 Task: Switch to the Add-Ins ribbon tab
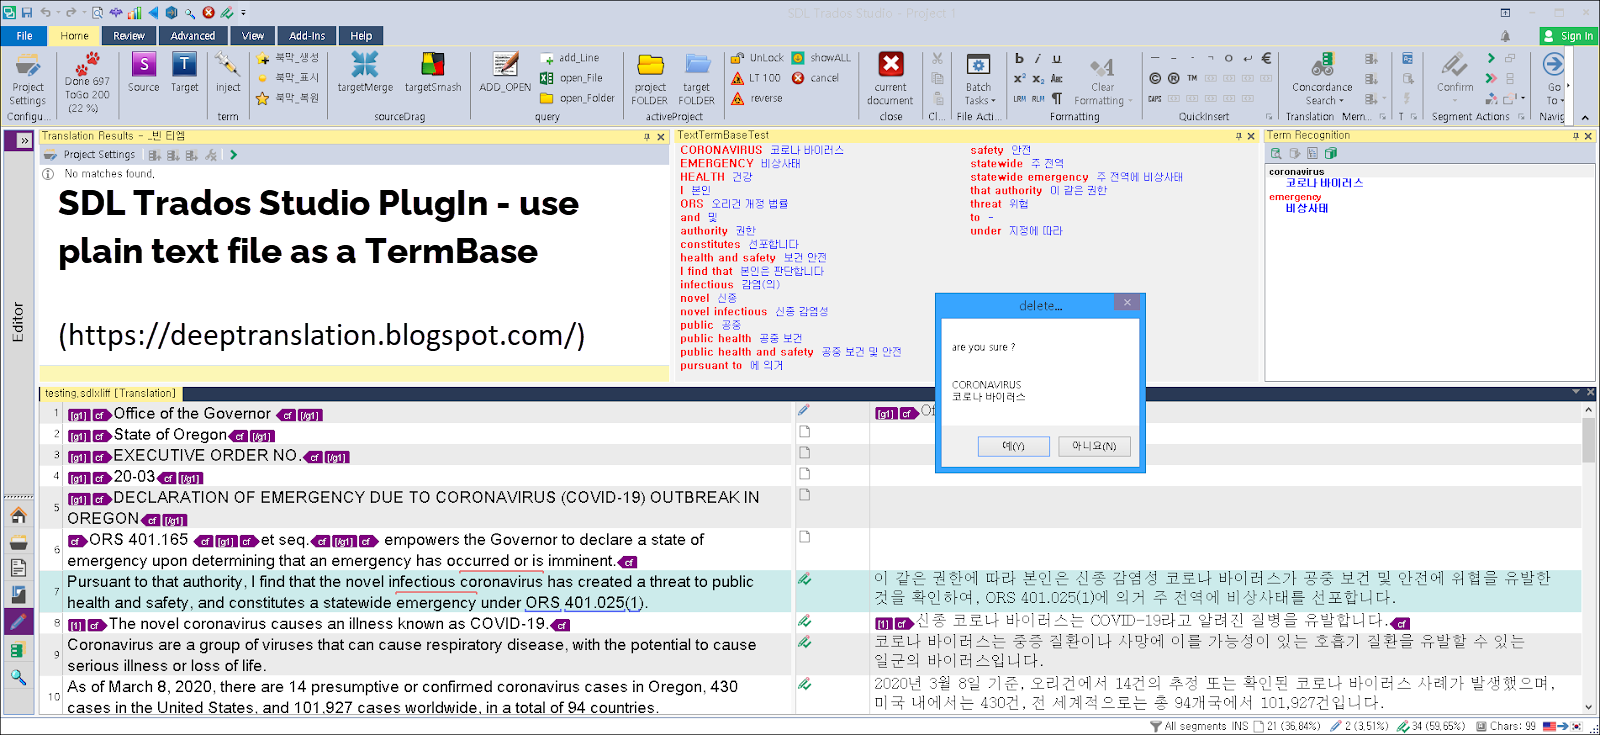point(307,36)
